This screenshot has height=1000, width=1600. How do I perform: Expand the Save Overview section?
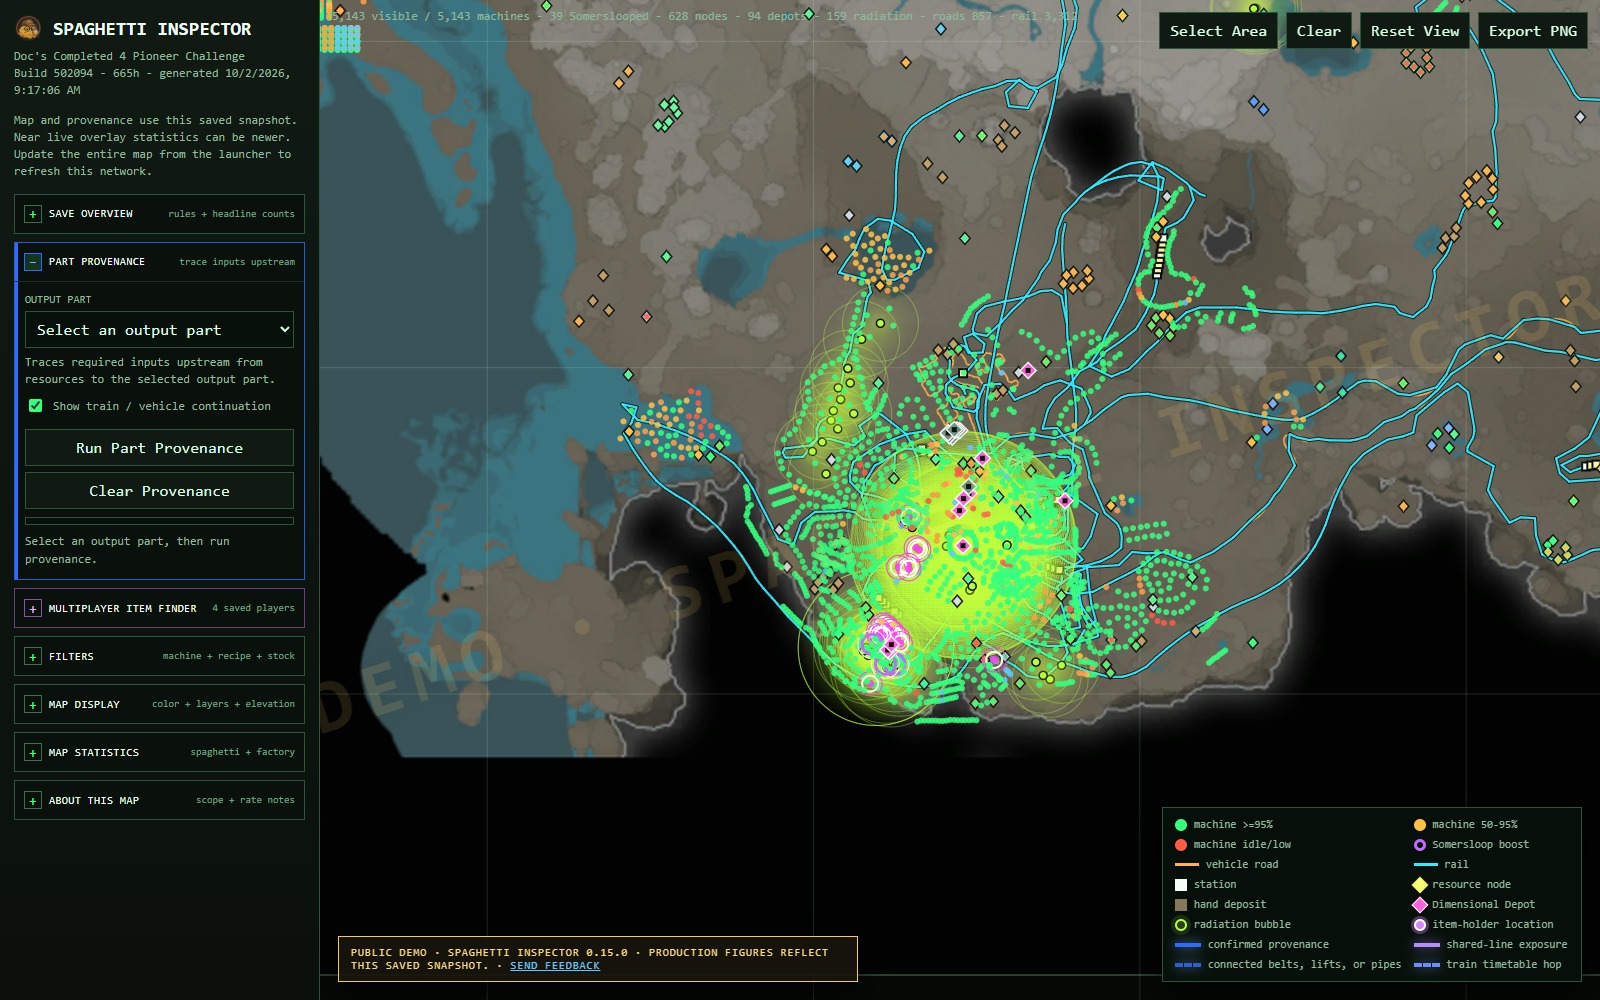(159, 214)
